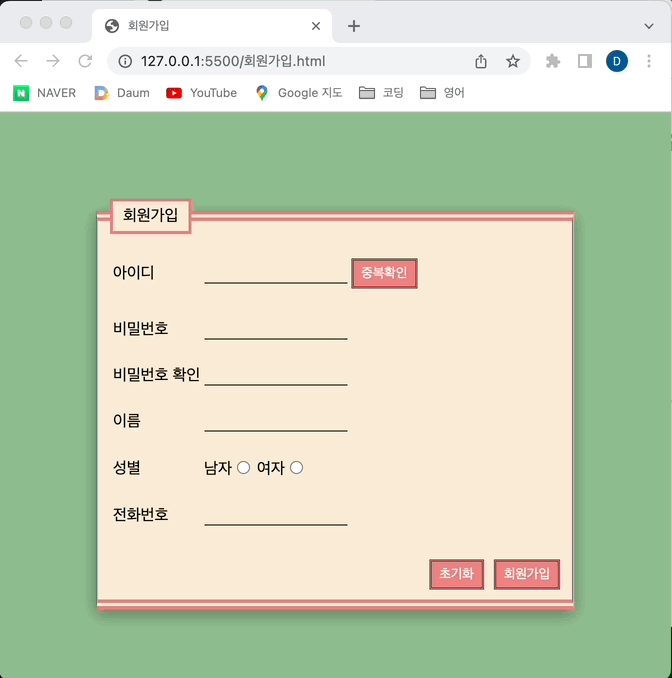The image size is (672, 678).
Task: Click the 전화번호 label text
Action: 141,515
